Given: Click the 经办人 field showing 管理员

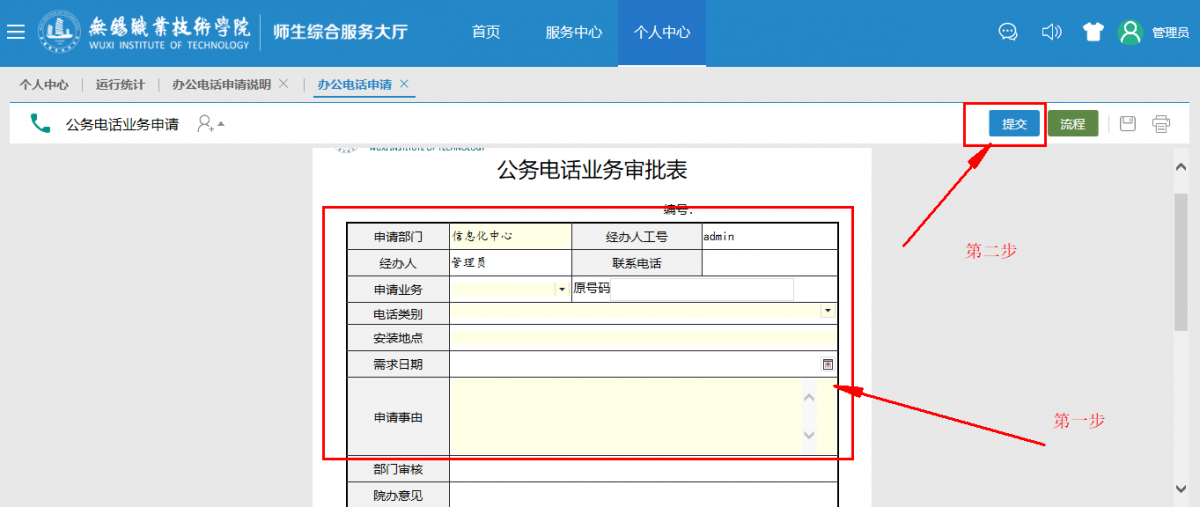Looking at the screenshot, I should (510, 264).
